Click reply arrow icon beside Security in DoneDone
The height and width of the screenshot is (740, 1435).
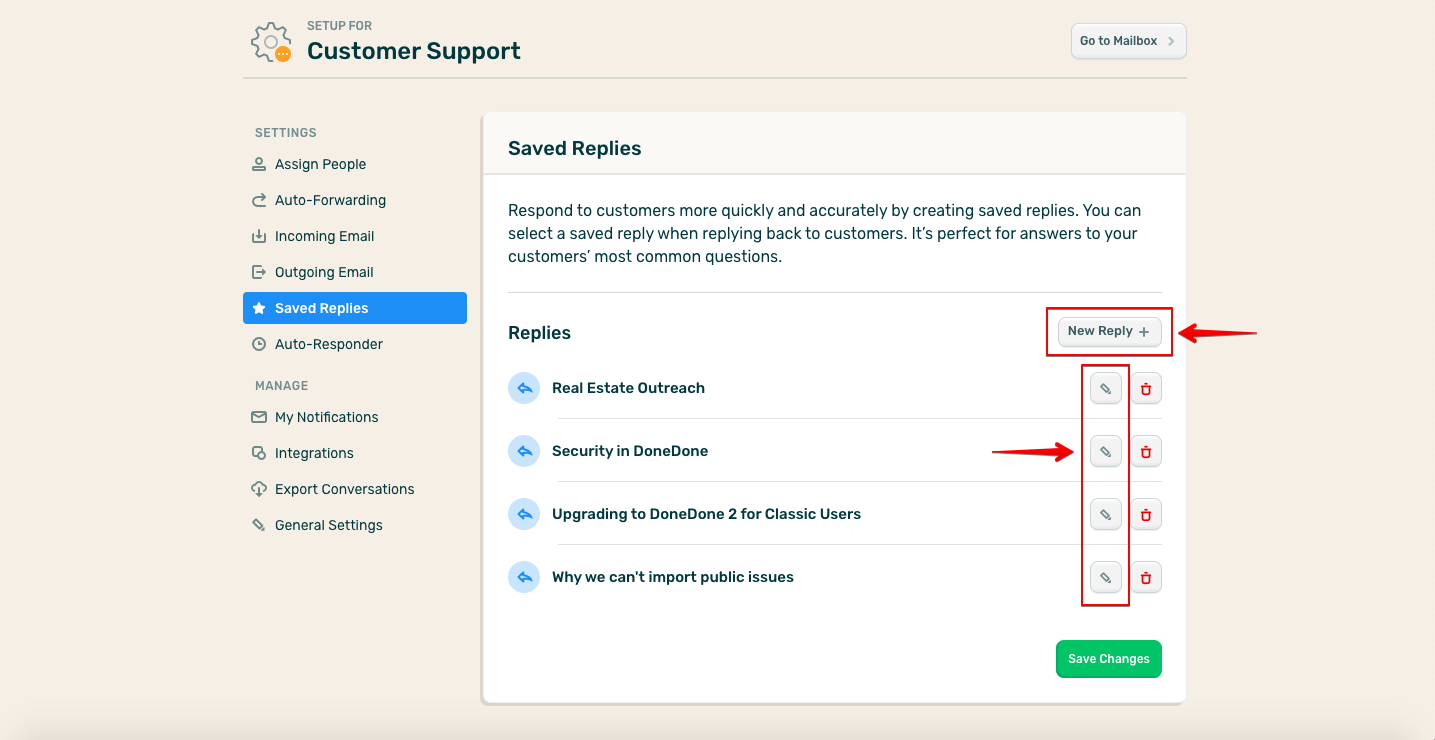click(x=524, y=451)
